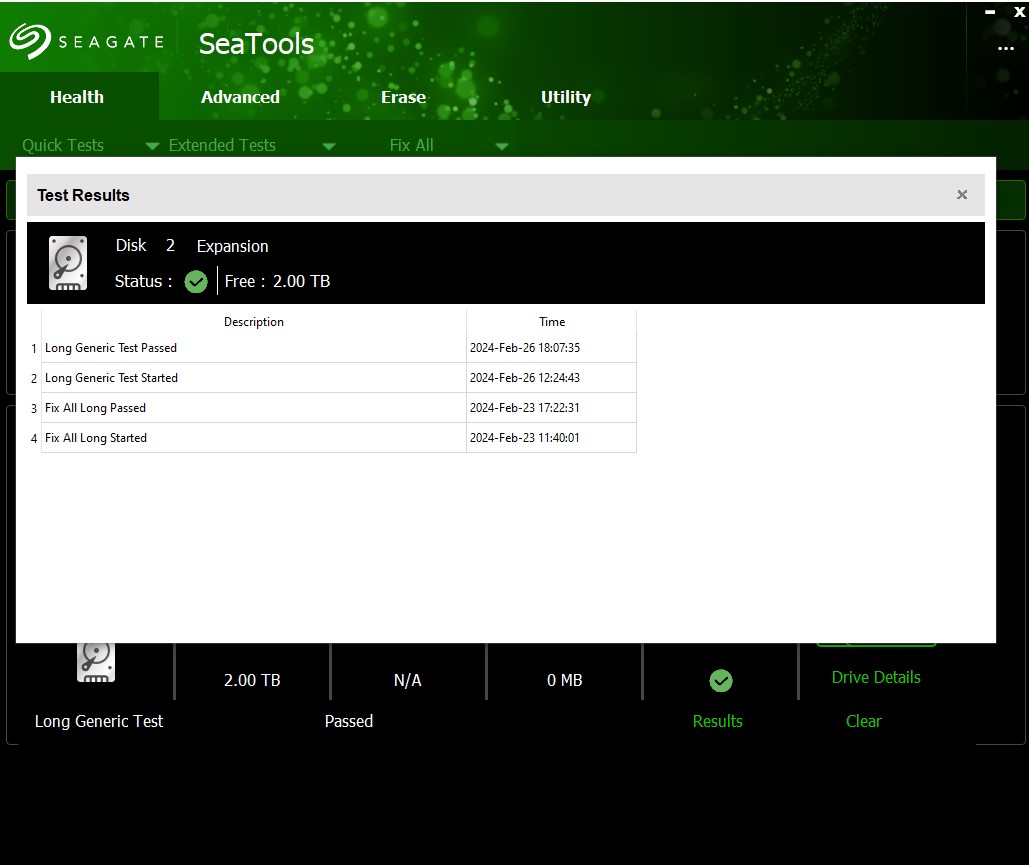Image resolution: width=1029 pixels, height=865 pixels.
Task: Close the Test Results dialog
Action: [962, 195]
